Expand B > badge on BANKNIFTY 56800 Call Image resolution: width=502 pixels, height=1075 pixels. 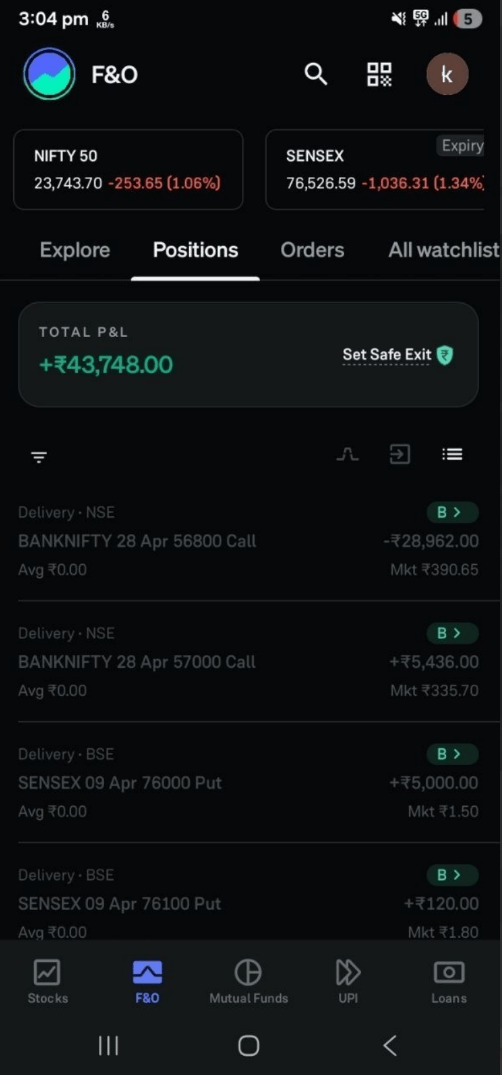tap(453, 512)
